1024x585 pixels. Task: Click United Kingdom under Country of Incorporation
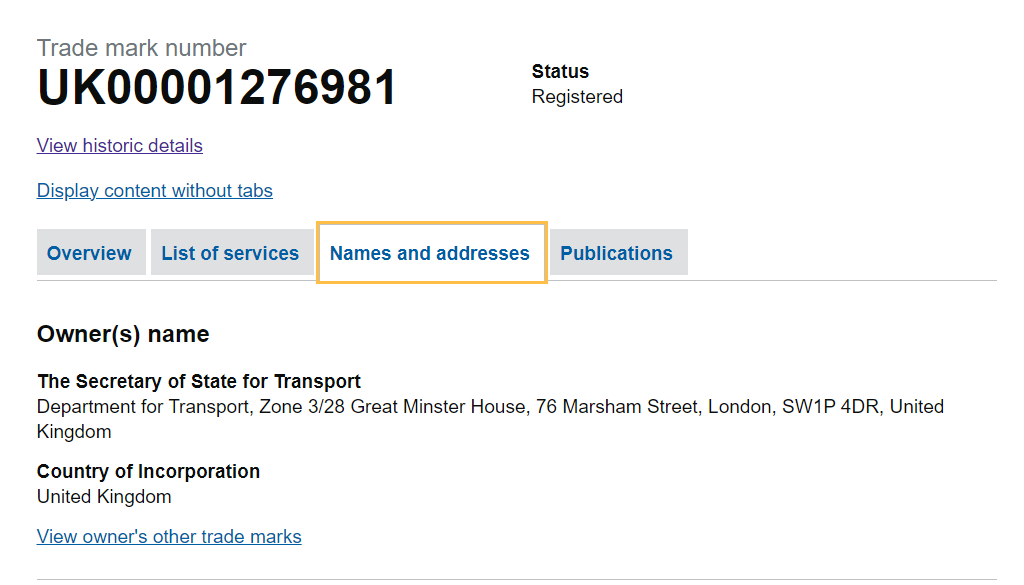coord(104,497)
